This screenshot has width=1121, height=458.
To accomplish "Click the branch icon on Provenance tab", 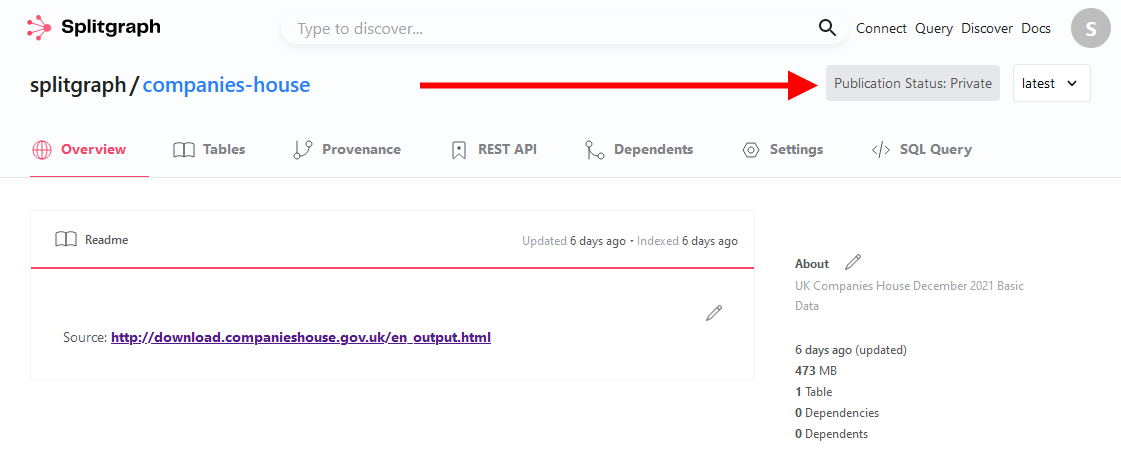I will (303, 150).
